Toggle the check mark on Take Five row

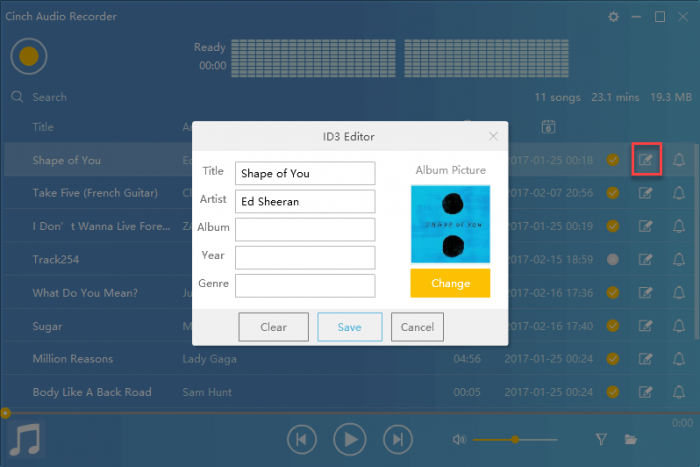pos(613,193)
